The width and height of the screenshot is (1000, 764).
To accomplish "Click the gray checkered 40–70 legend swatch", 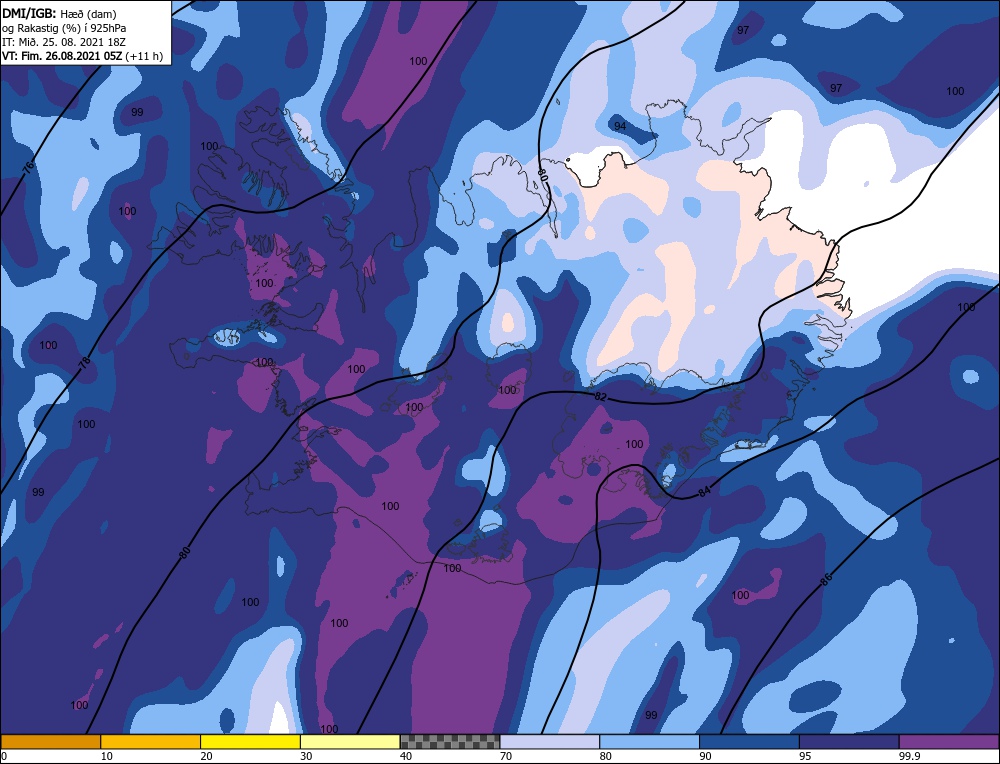I will [x=450, y=742].
